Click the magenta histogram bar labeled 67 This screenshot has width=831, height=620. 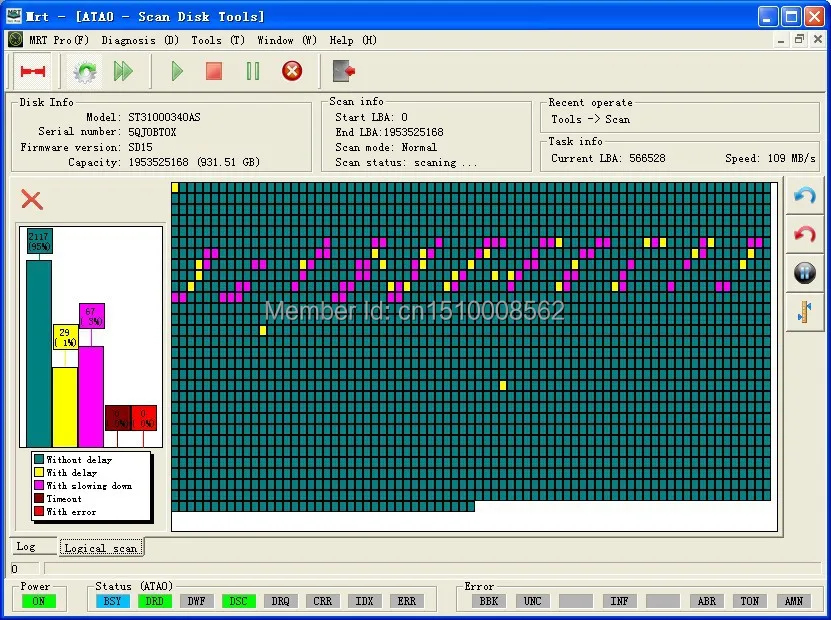[x=91, y=396]
